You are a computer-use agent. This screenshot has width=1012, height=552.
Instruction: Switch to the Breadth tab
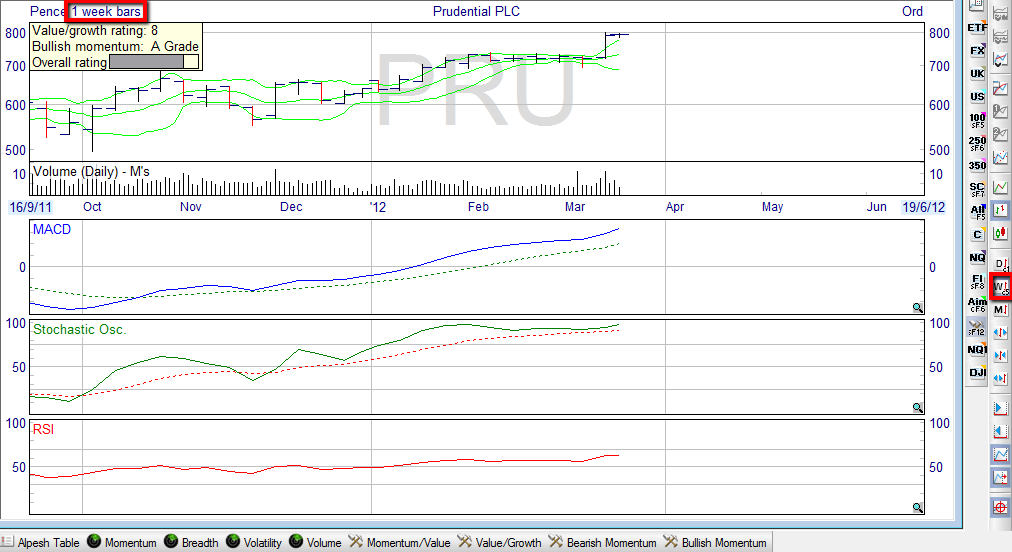click(192, 542)
